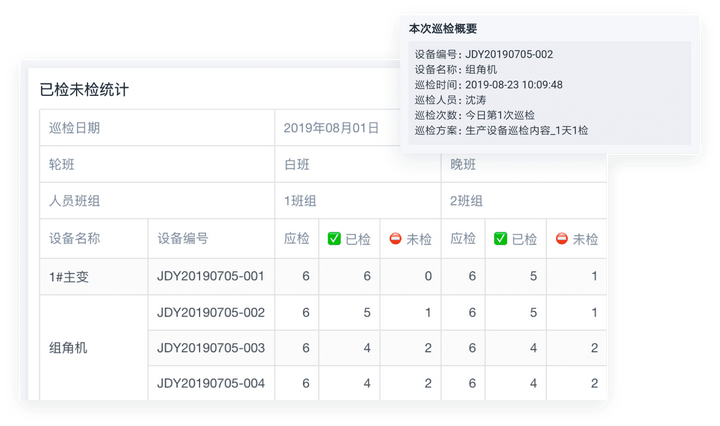Click the 应检 header under 白班
Screen dimensions: 720x426
297,239
